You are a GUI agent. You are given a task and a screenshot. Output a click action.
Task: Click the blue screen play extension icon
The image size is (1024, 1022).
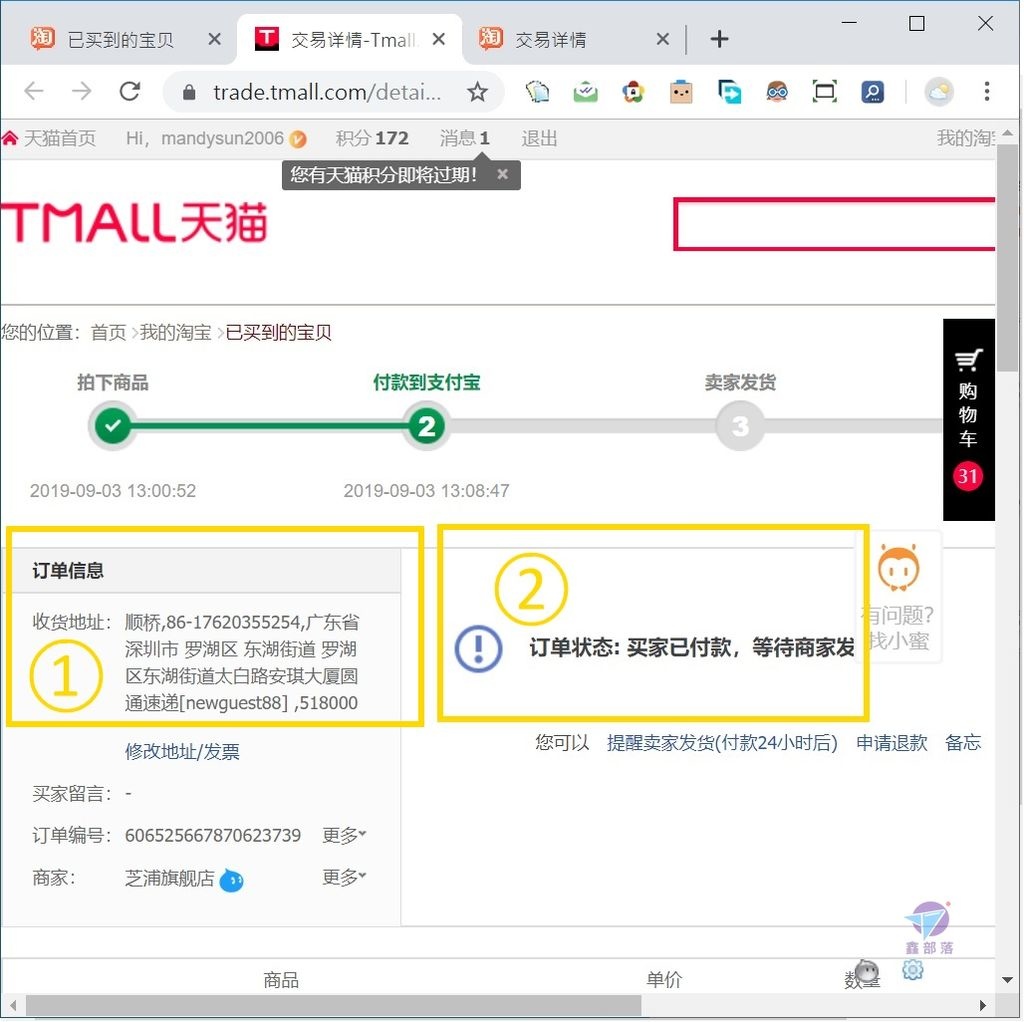coord(729,92)
